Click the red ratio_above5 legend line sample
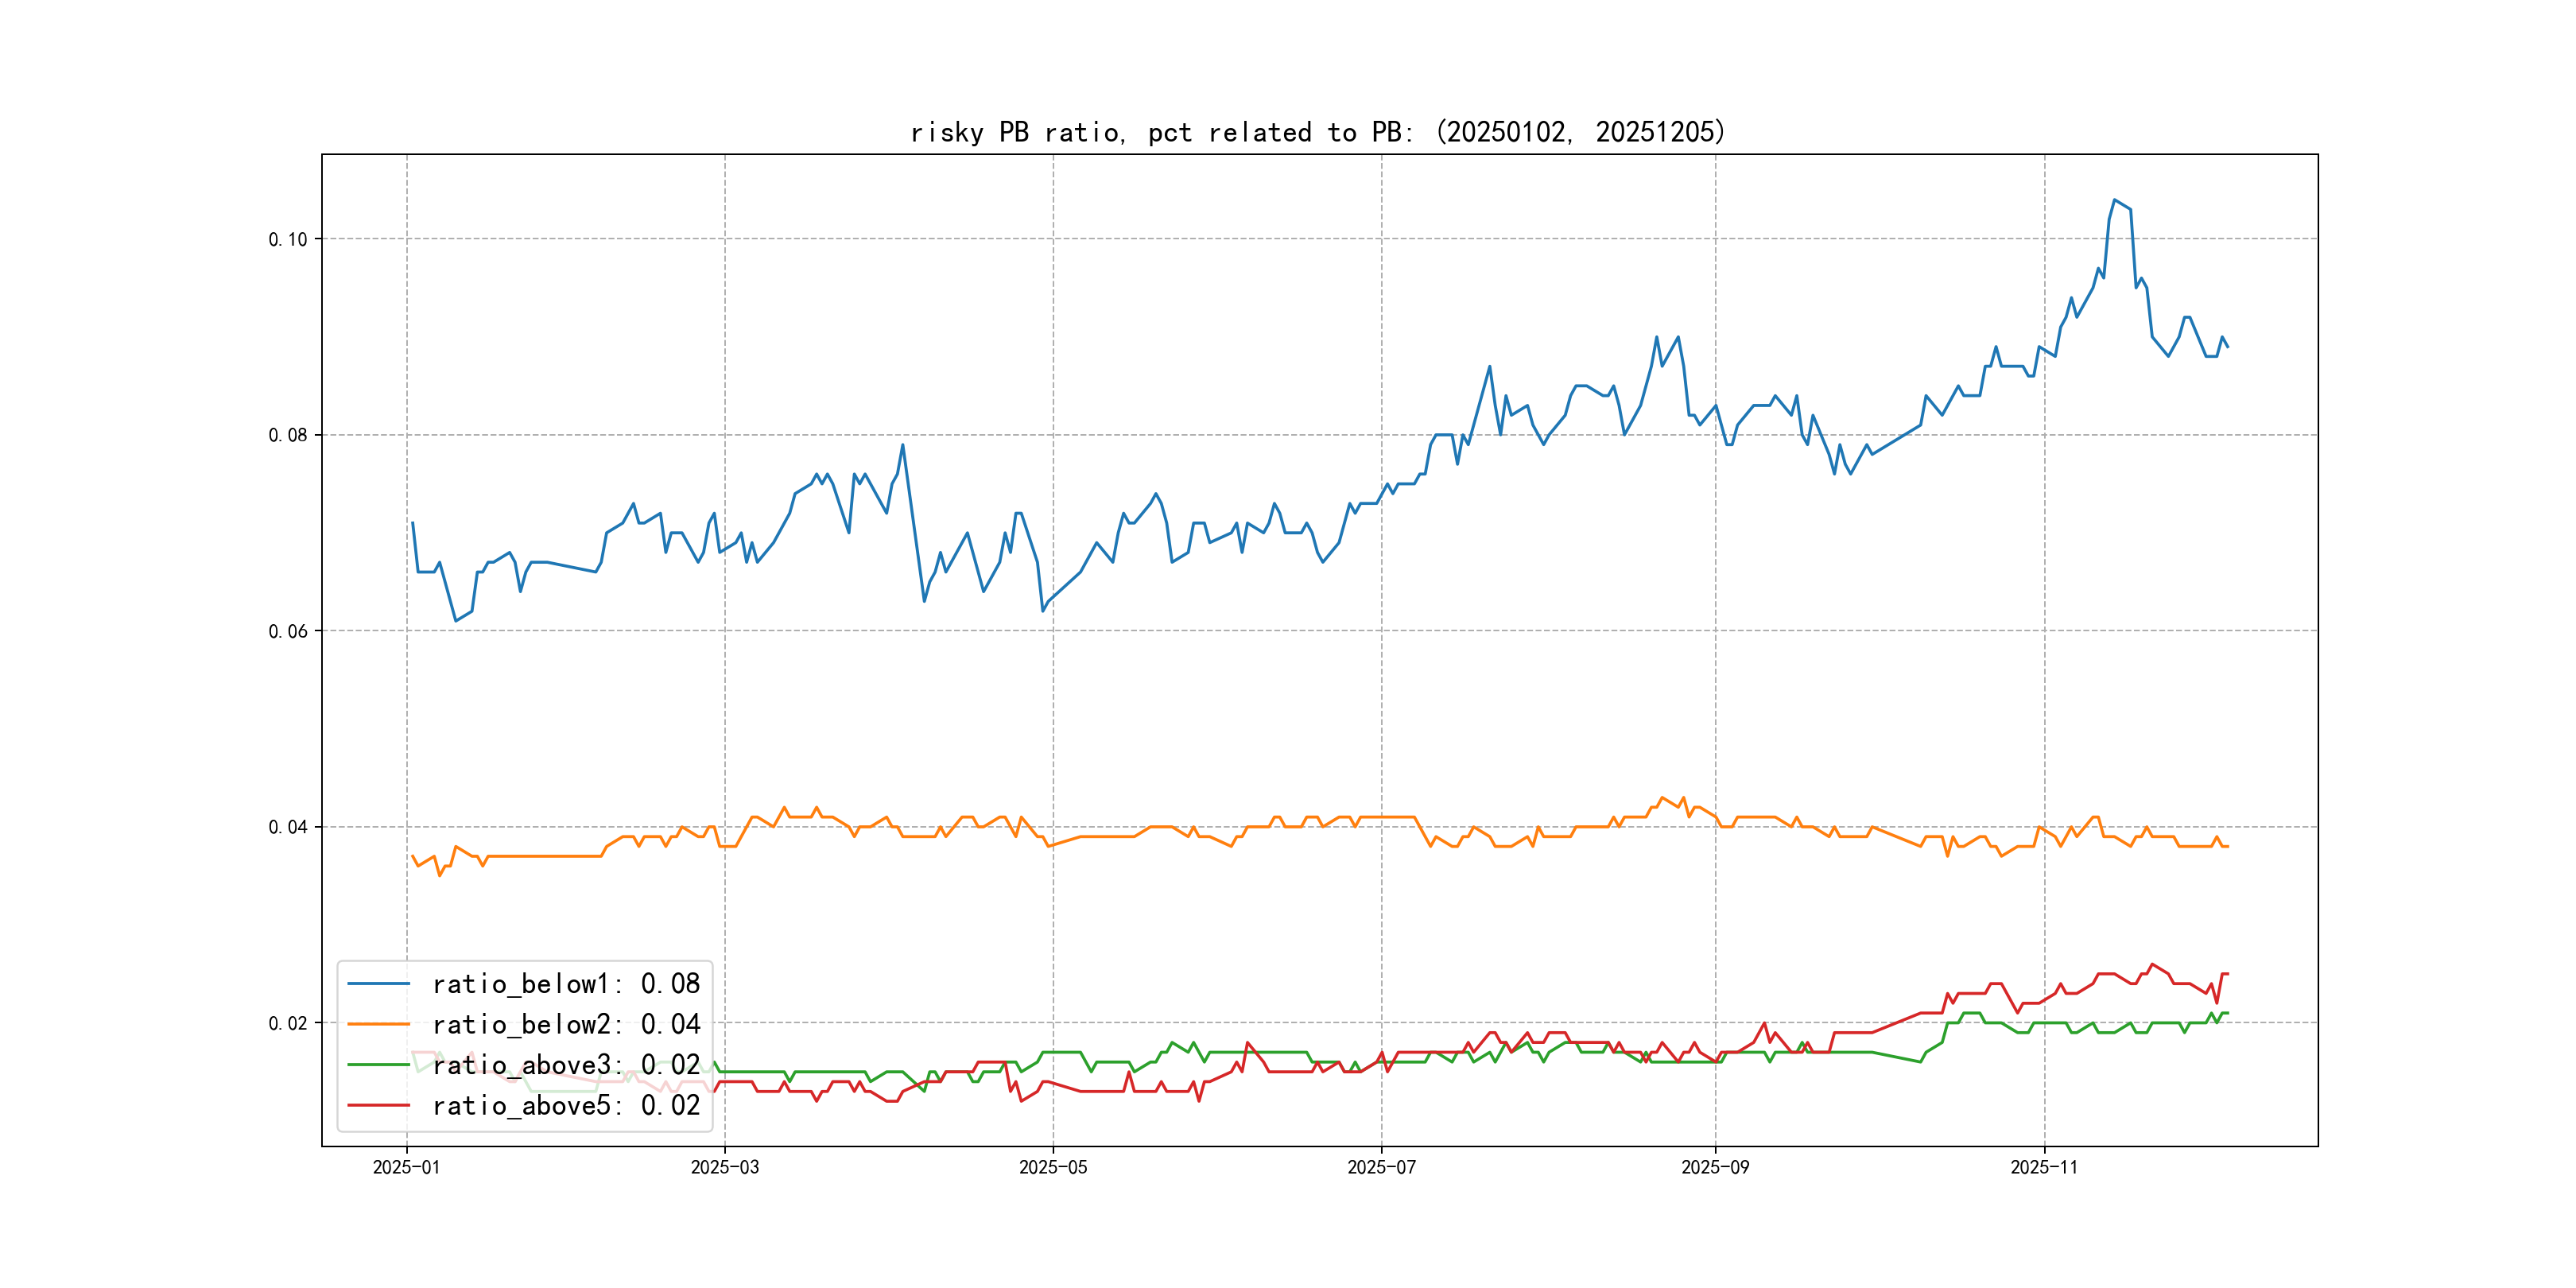The width and height of the screenshot is (2576, 1288). click(x=378, y=1105)
